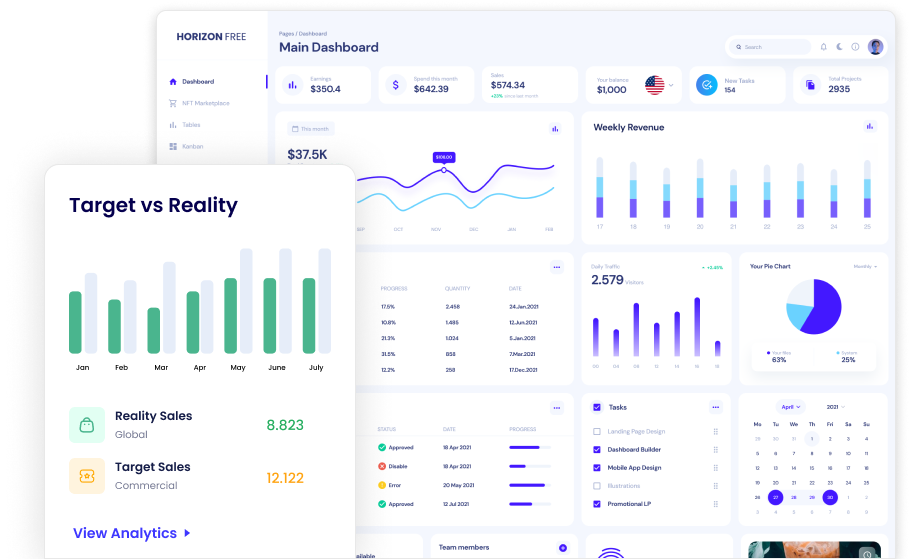910x559 pixels.
Task: Uncheck the Mobile App Design task
Action: coord(597,468)
